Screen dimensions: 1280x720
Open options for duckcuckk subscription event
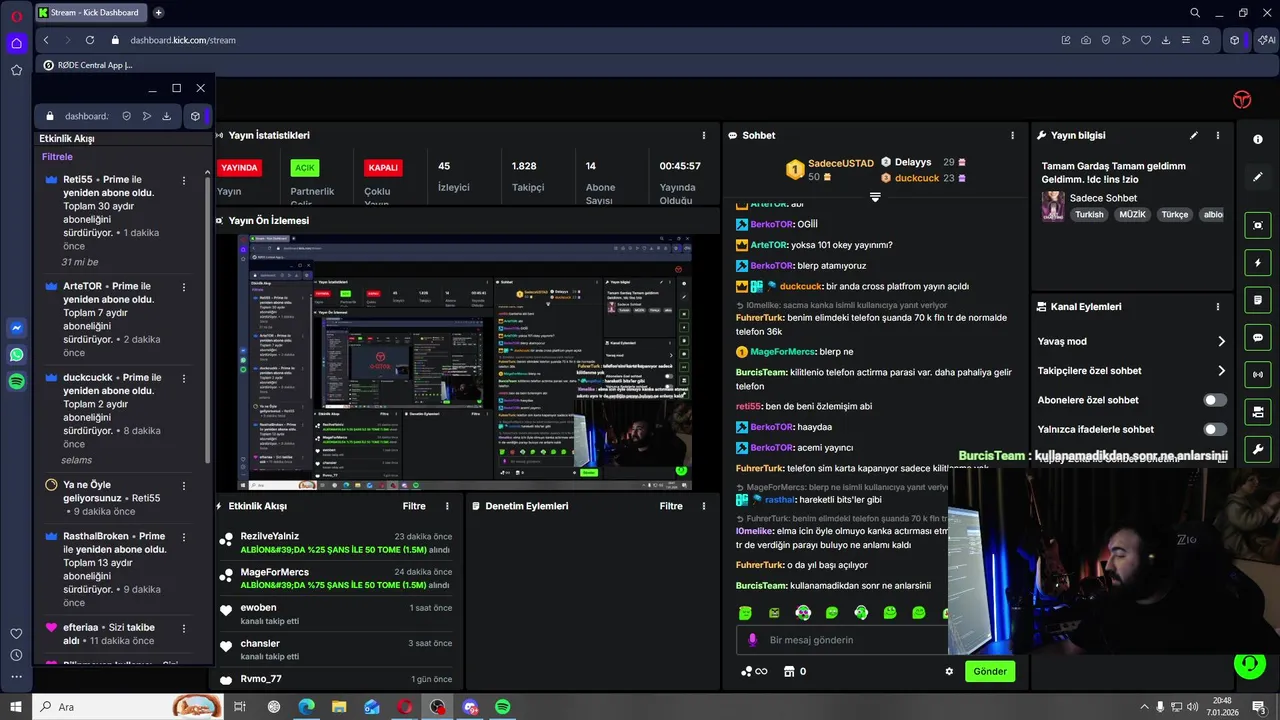[x=184, y=378]
